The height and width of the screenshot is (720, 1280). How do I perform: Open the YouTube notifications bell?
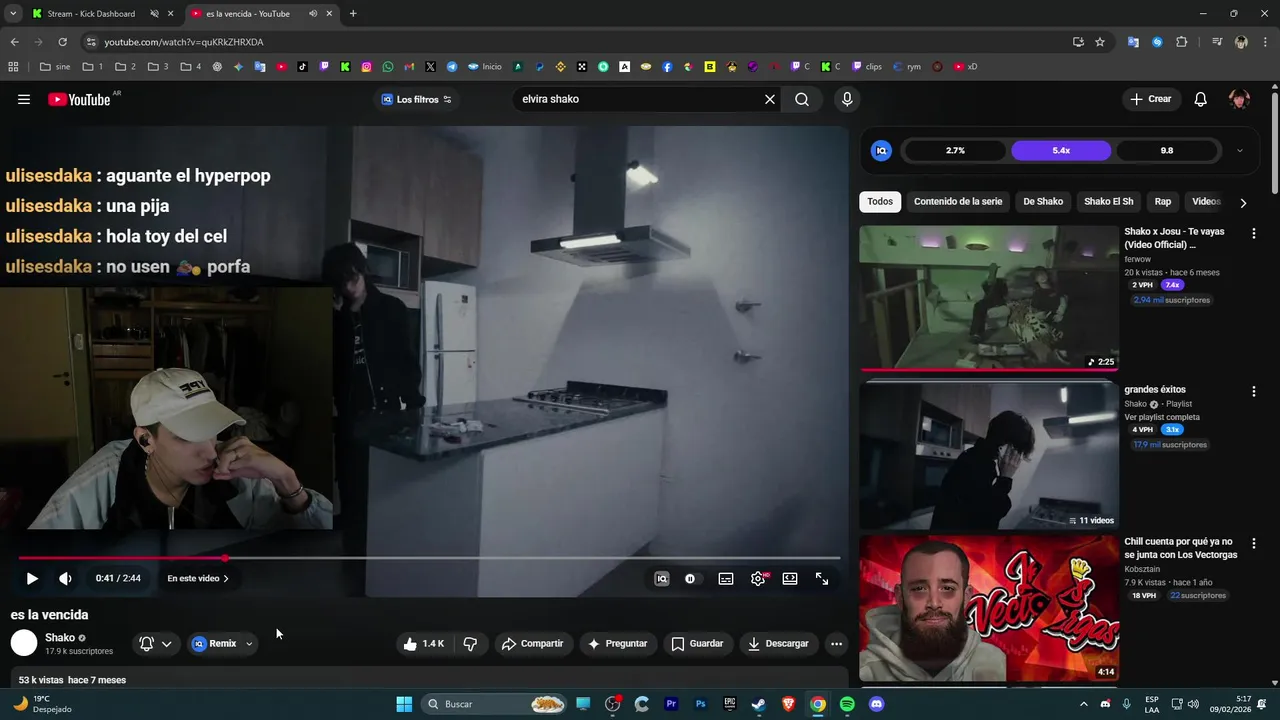click(x=1201, y=99)
